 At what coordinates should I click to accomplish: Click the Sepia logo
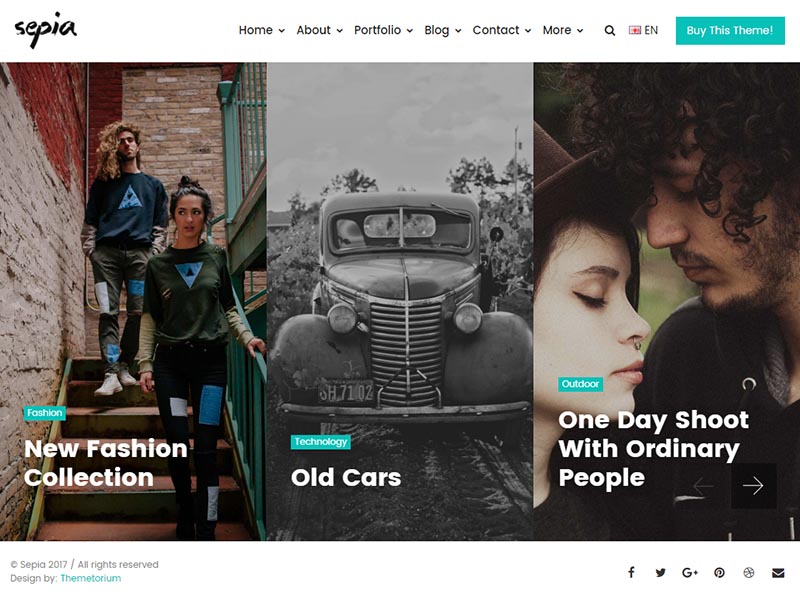tap(45, 30)
